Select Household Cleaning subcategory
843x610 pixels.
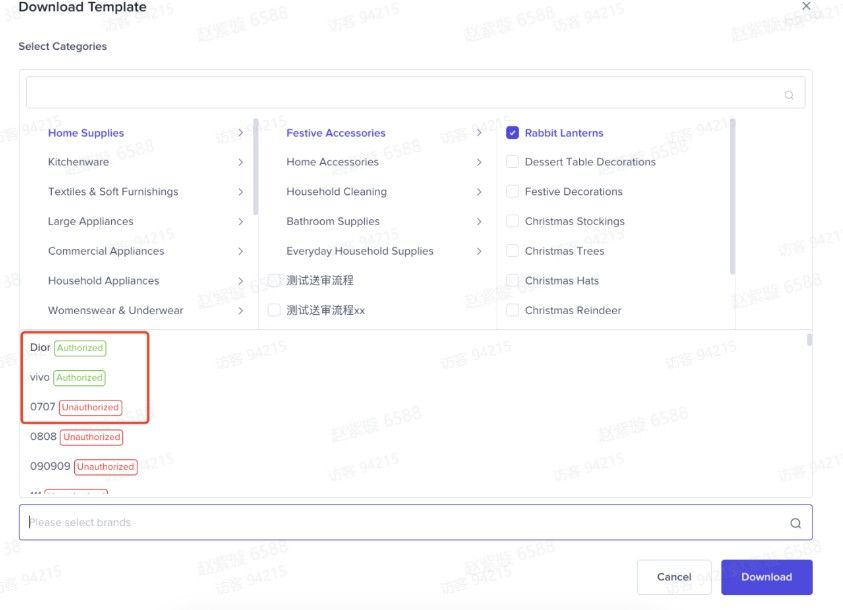(x=336, y=192)
